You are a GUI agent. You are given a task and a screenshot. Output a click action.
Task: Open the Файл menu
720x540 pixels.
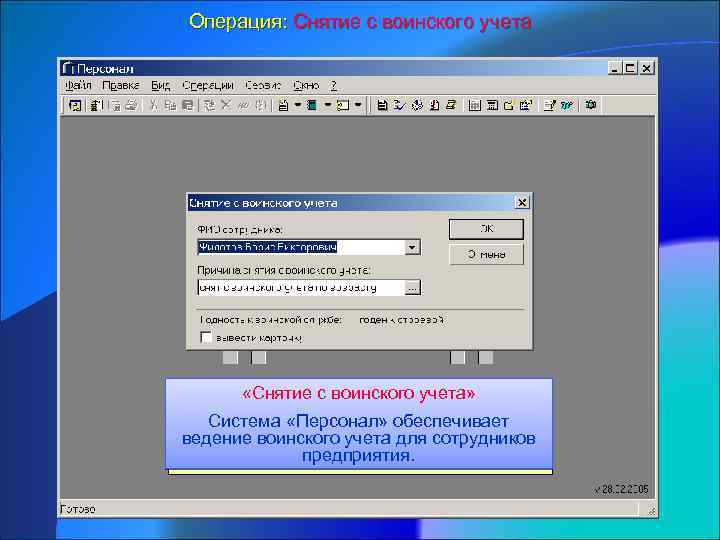pos(79,85)
